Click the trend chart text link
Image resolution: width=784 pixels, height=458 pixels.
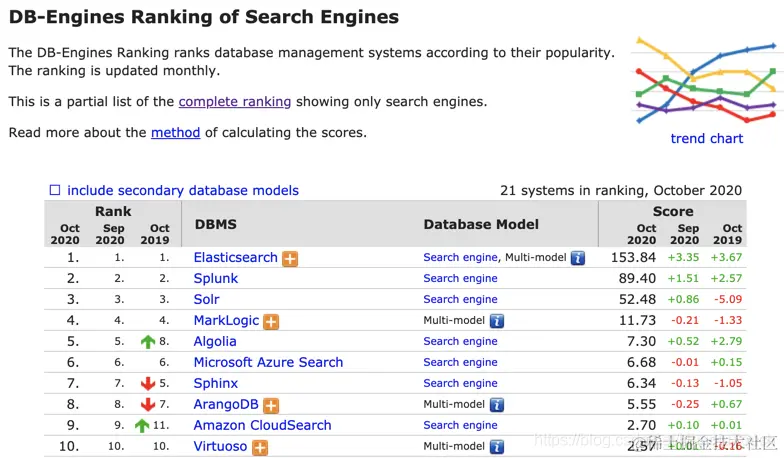click(x=706, y=139)
